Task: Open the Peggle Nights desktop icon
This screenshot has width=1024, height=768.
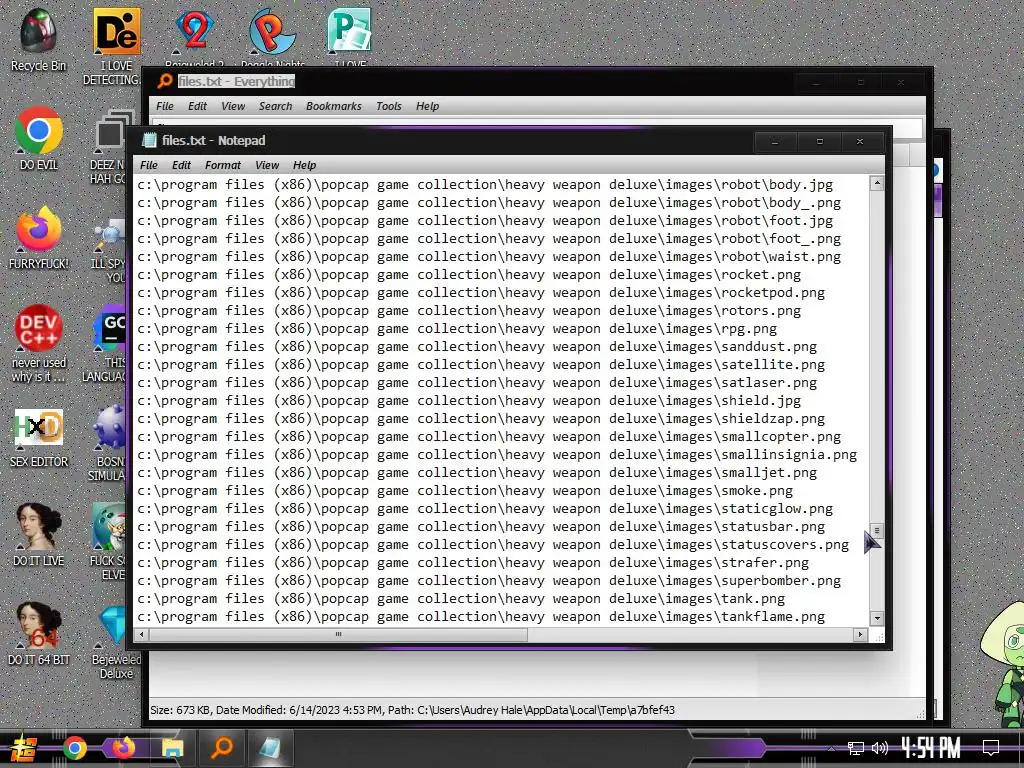Action: [272, 36]
